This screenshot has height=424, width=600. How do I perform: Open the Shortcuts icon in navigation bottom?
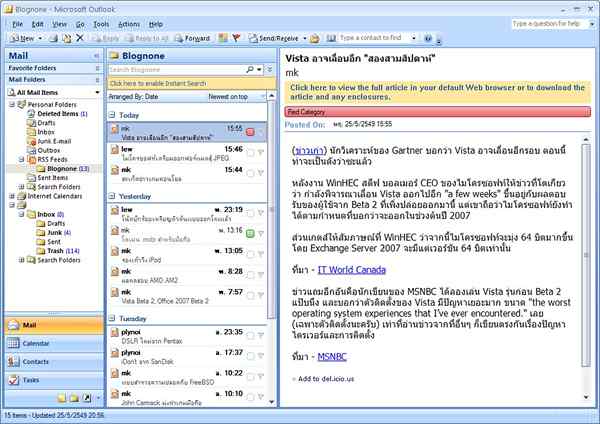[x=87, y=398]
